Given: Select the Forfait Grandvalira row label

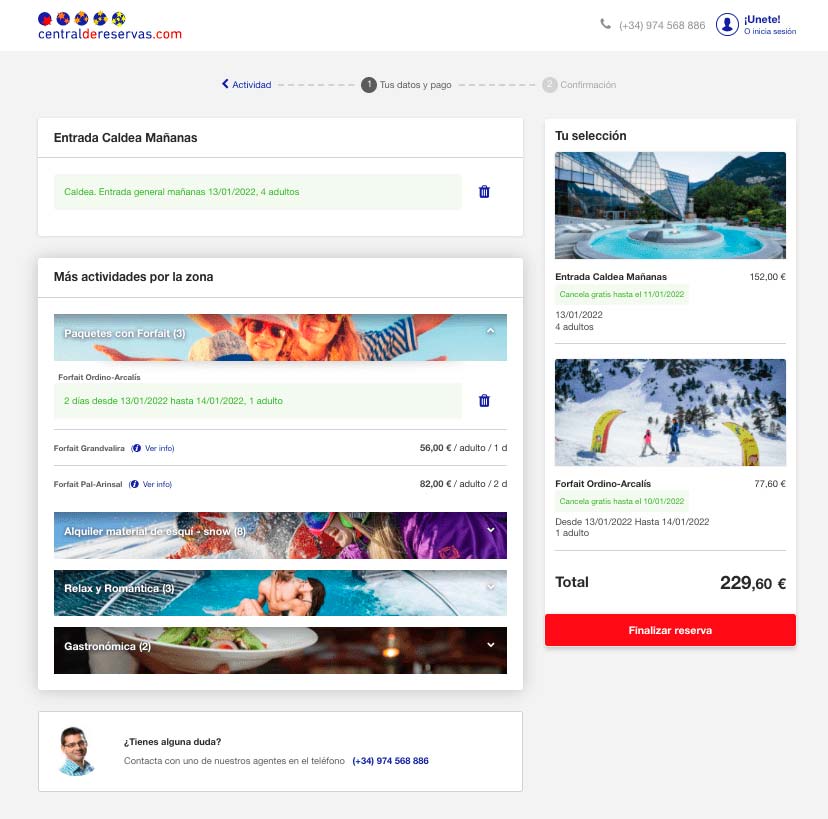Looking at the screenshot, I should 89,448.
